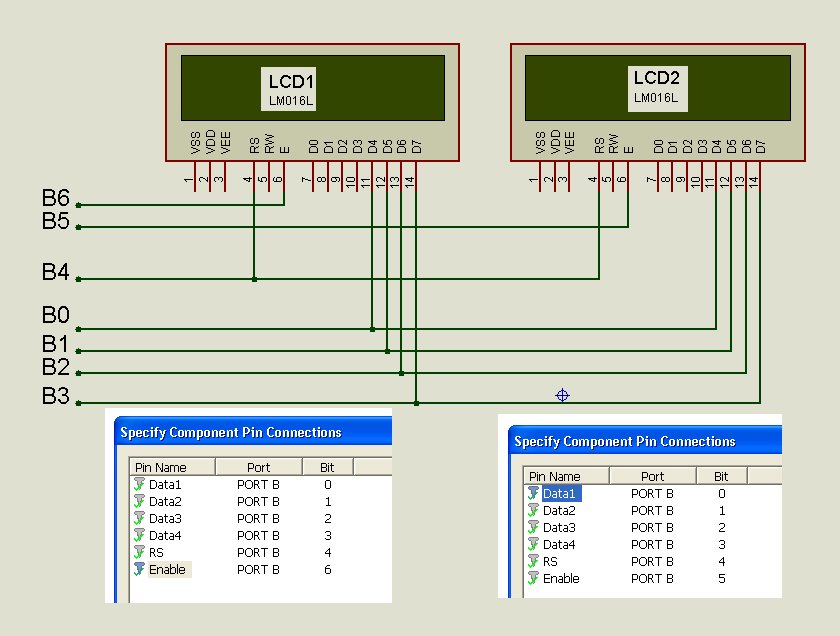
Task: Click VDD pin 2 on LCD2
Action: (554, 176)
